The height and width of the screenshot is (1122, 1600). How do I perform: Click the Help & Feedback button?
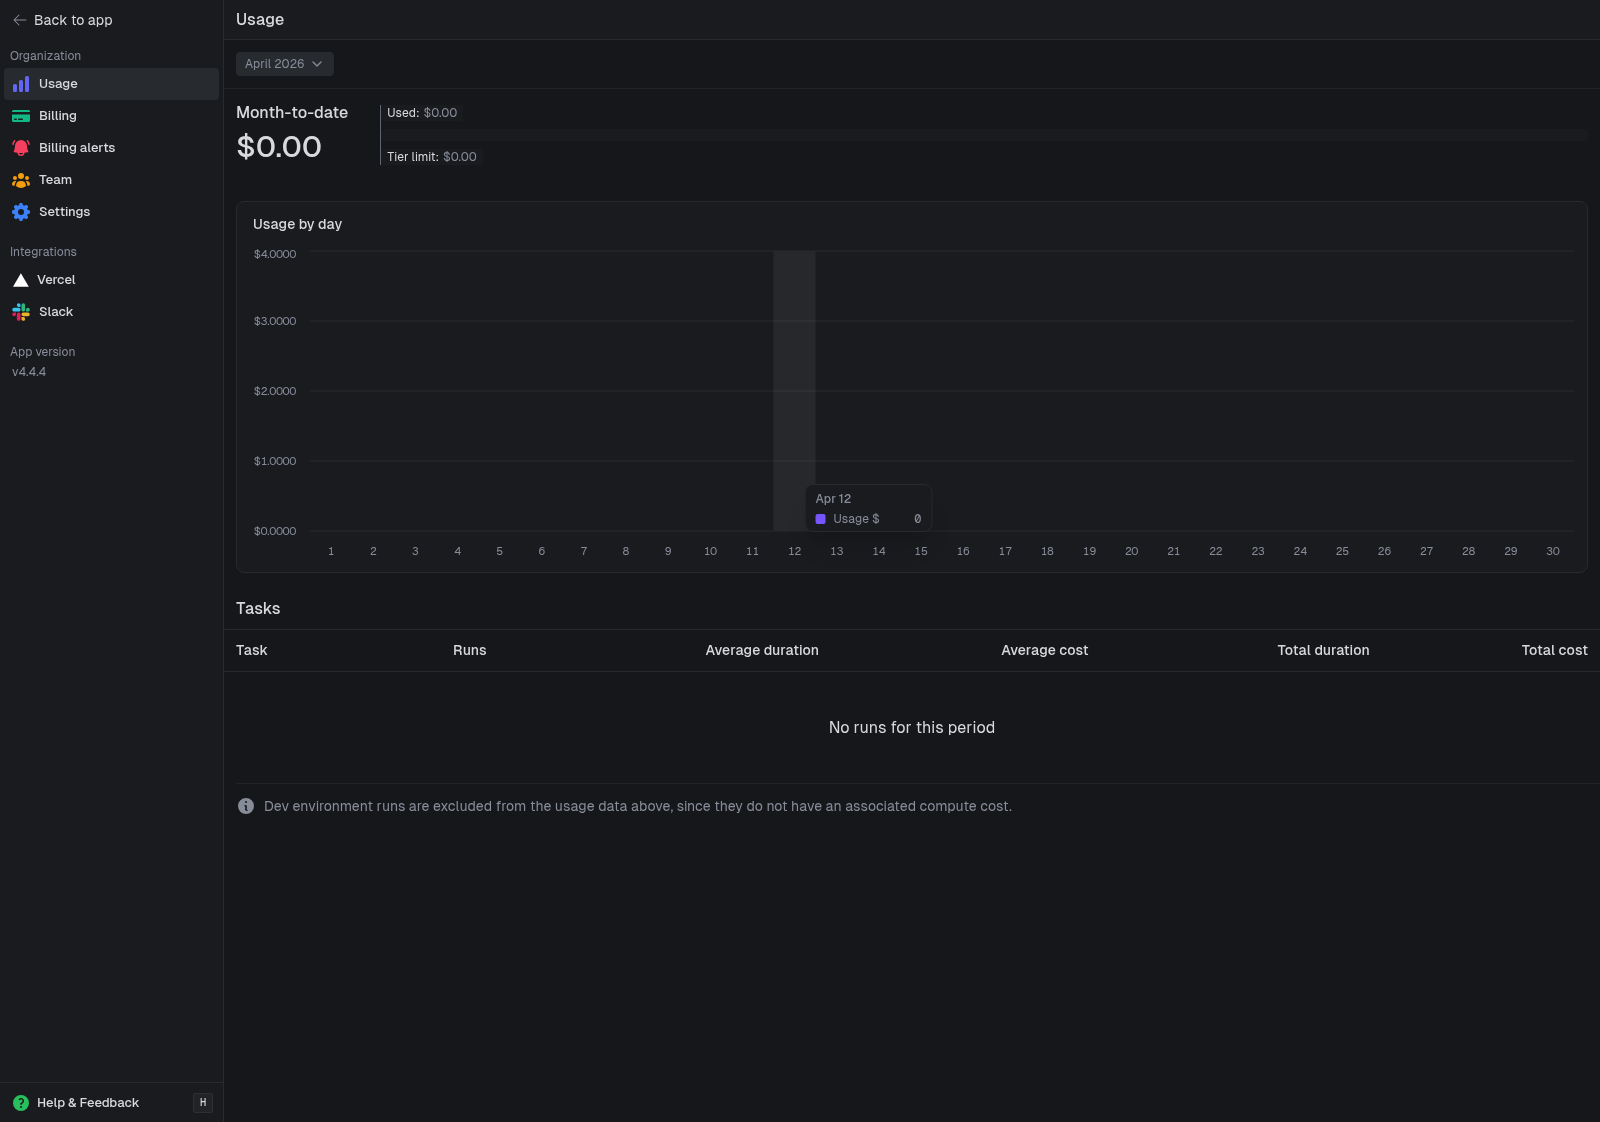(x=88, y=1103)
